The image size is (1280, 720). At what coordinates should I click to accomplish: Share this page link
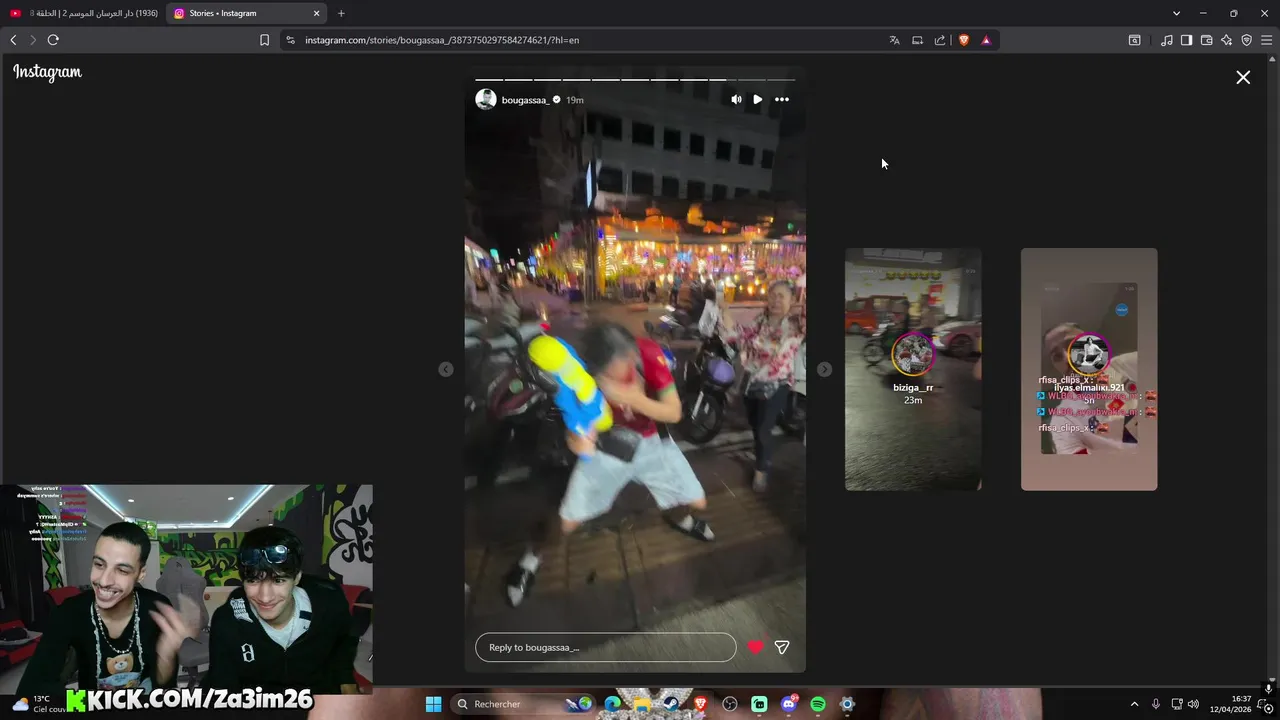click(x=940, y=40)
